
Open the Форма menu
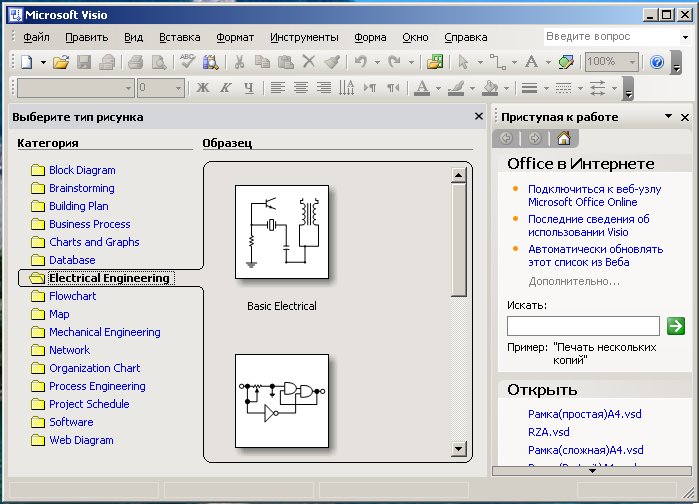click(370, 37)
